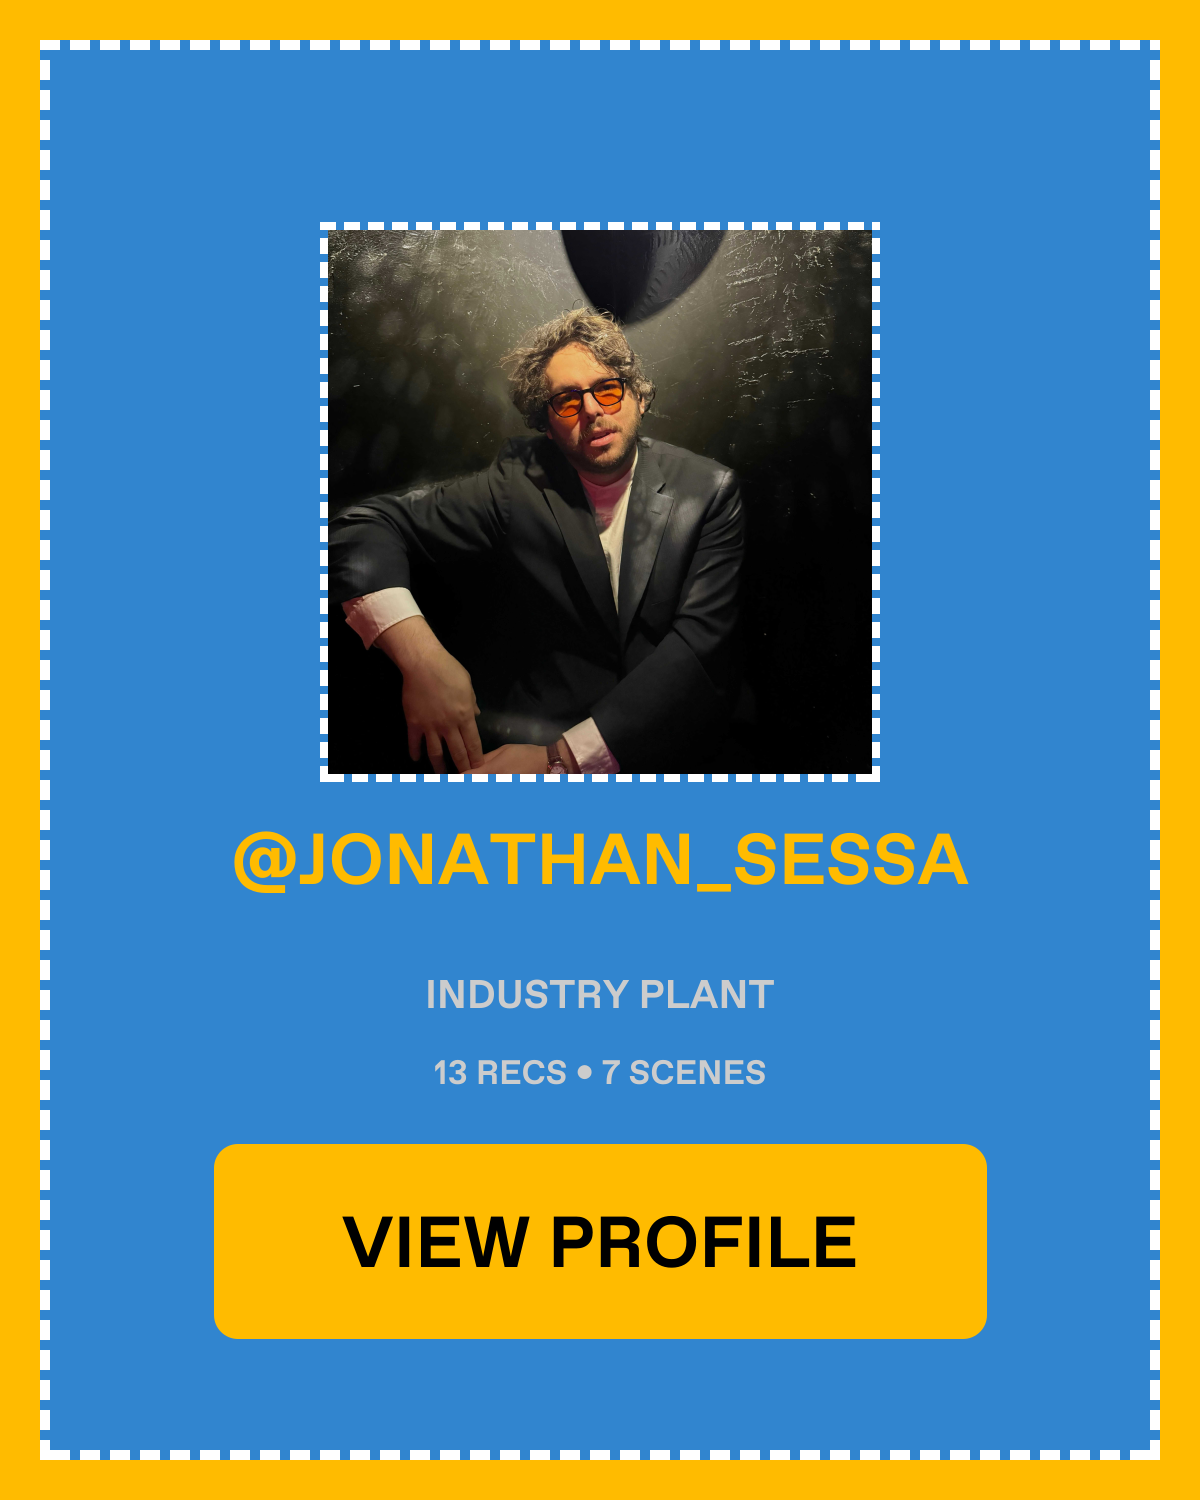Click the word PROFILE on yellow button
Screen dimensions: 1200x1500
tap(704, 1242)
